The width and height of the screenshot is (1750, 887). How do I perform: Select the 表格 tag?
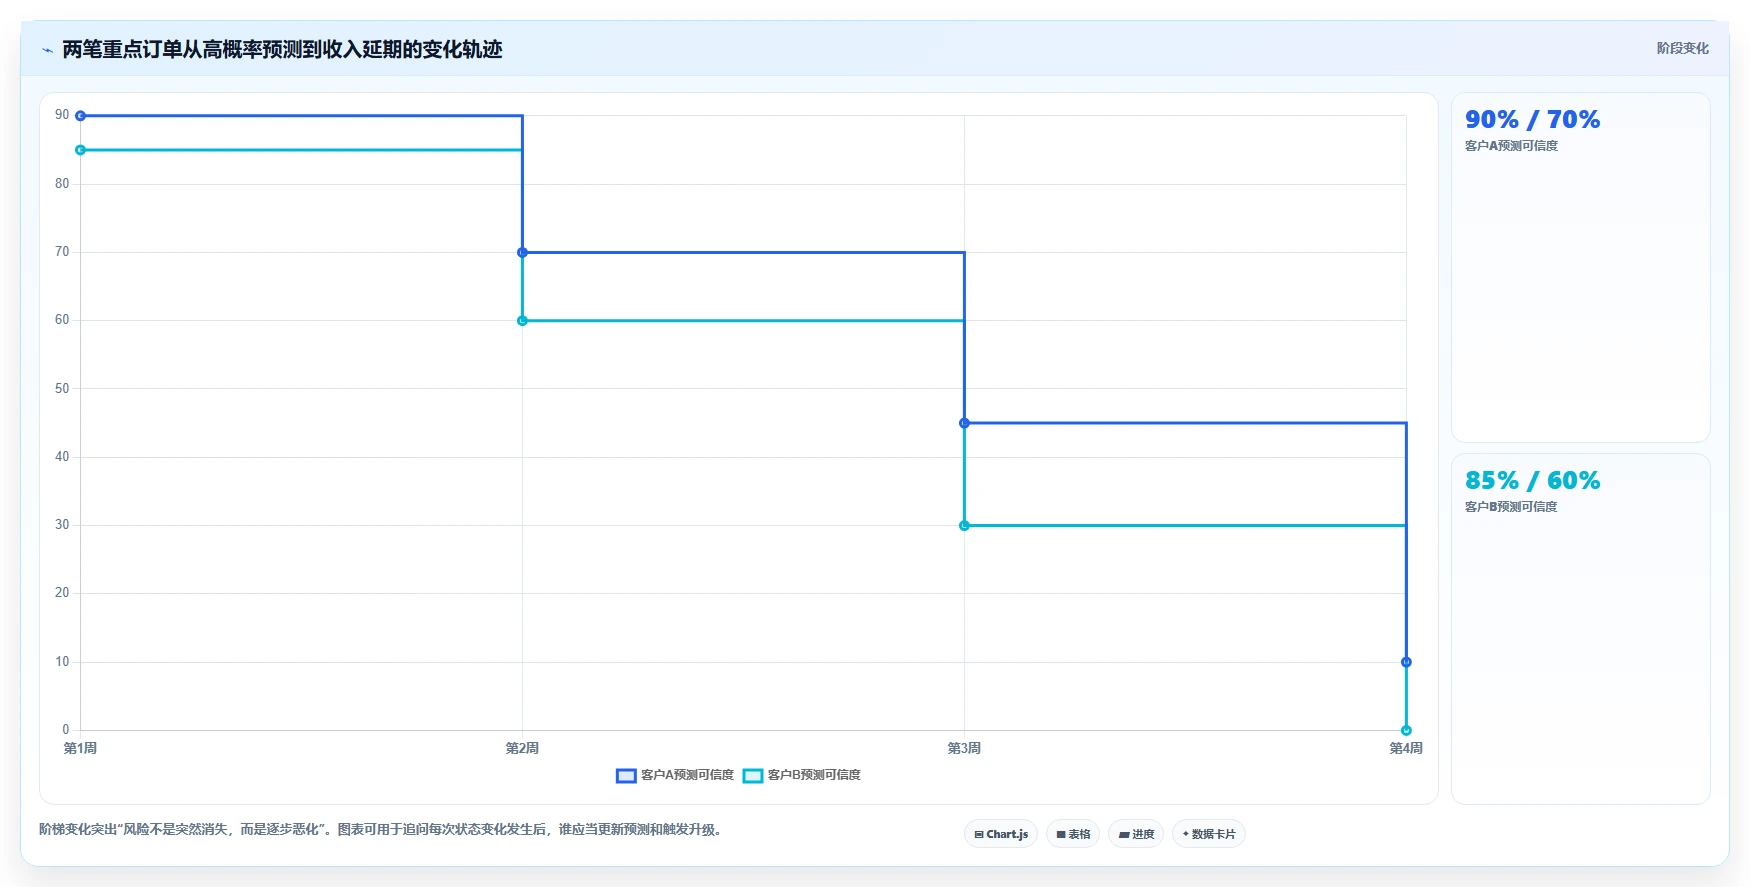(1073, 834)
